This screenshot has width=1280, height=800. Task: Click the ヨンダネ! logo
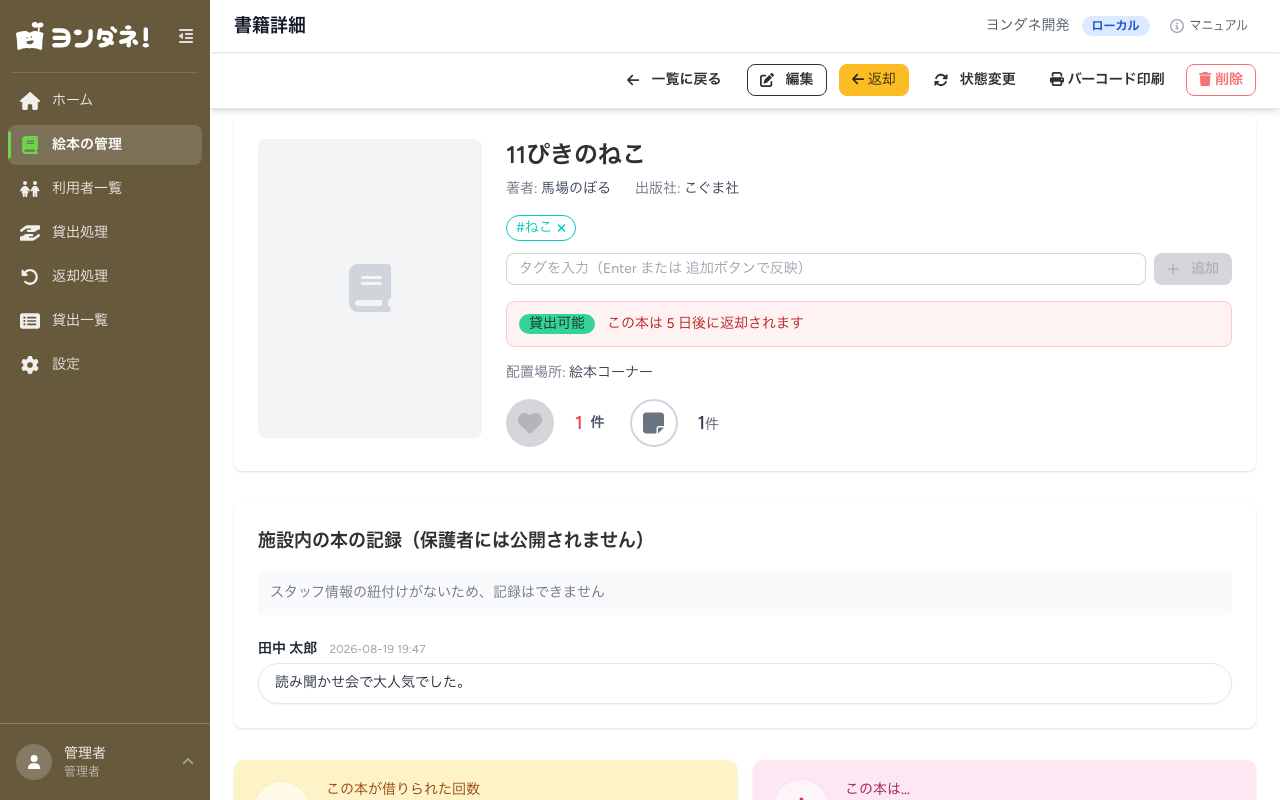(x=83, y=36)
